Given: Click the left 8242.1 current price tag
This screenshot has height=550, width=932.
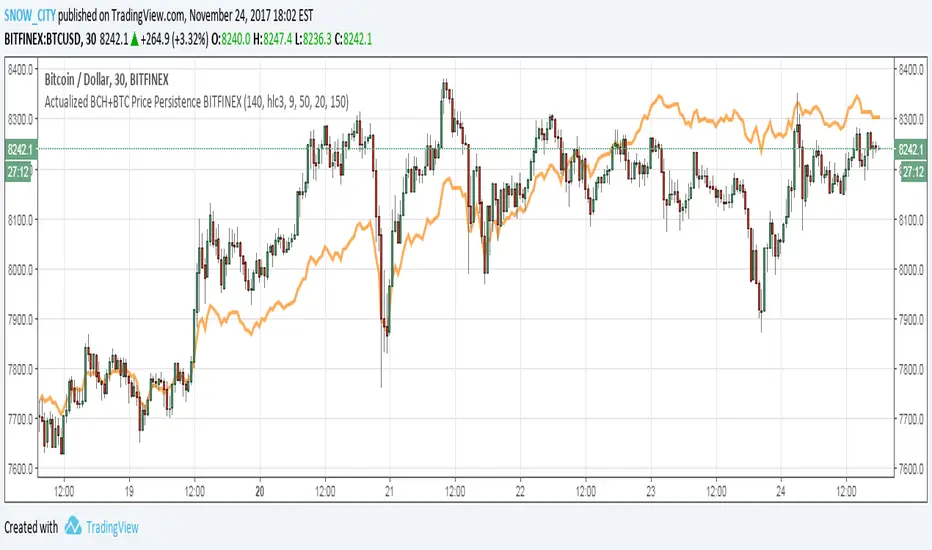Looking at the screenshot, I should (x=21, y=149).
